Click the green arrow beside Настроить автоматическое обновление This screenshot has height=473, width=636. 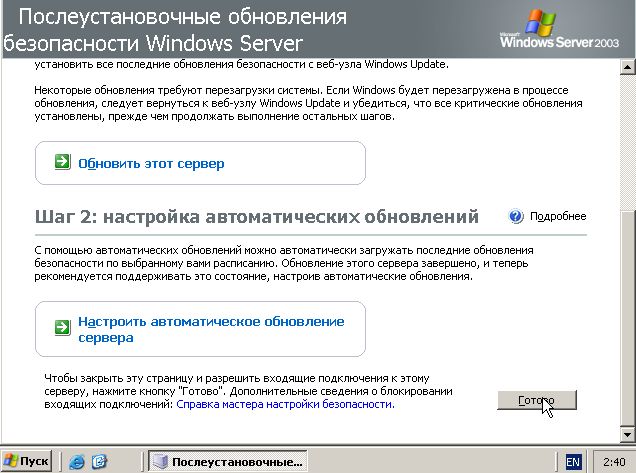(x=62, y=327)
